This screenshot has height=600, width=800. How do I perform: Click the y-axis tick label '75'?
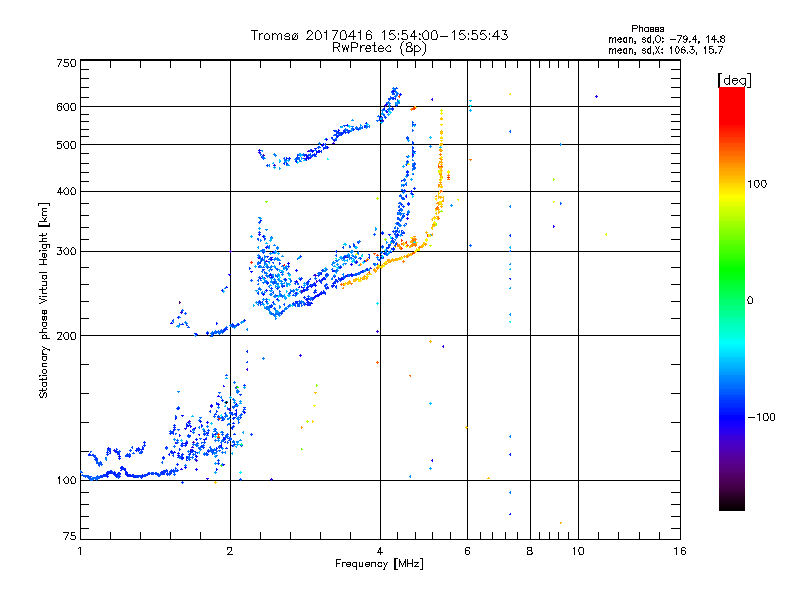(x=70, y=536)
